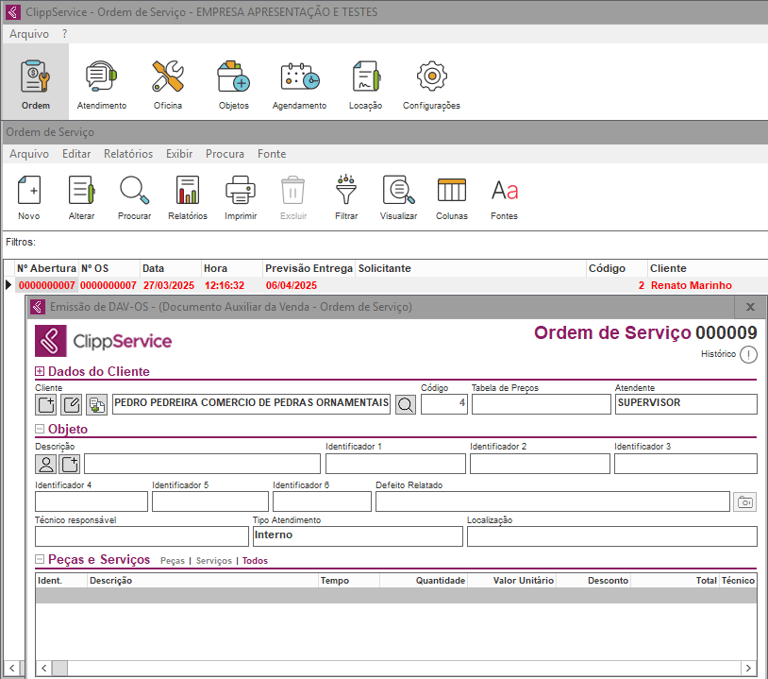The height and width of the screenshot is (679, 768).
Task: Expand the Dados do Cliente section
Action: [x=40, y=372]
